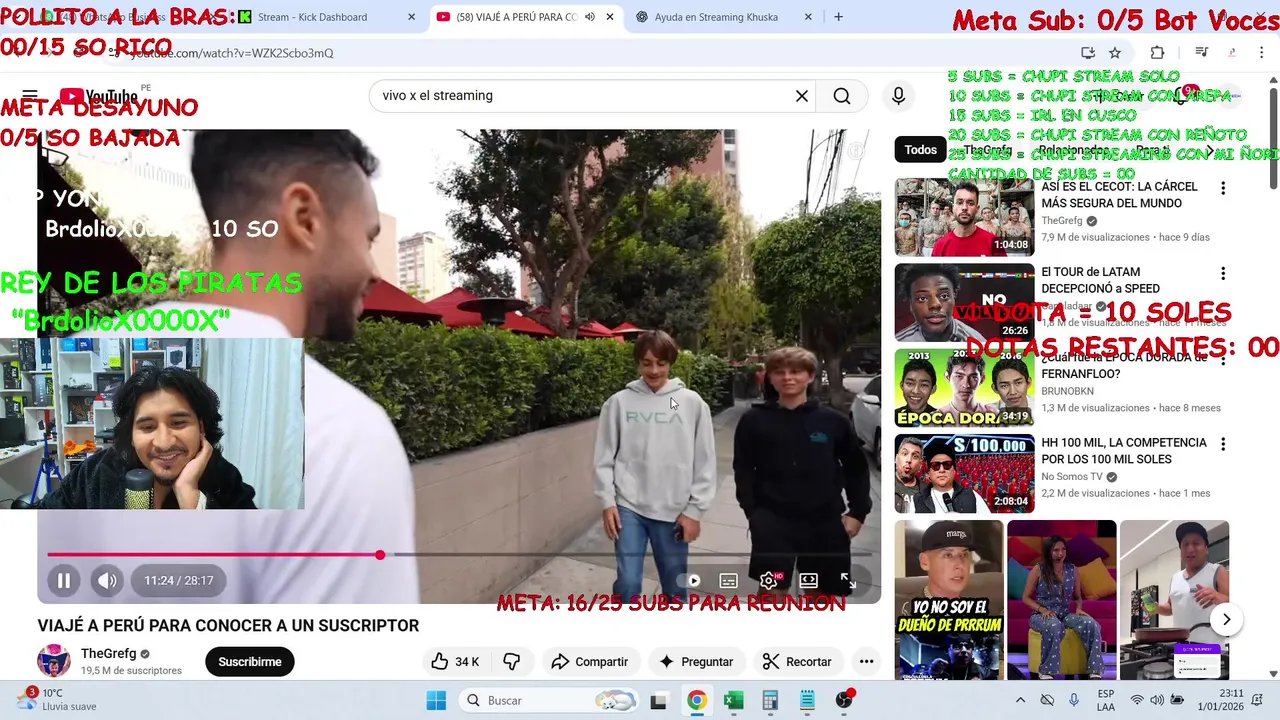
Task: Click Recortar to clip the video
Action: (x=796, y=662)
